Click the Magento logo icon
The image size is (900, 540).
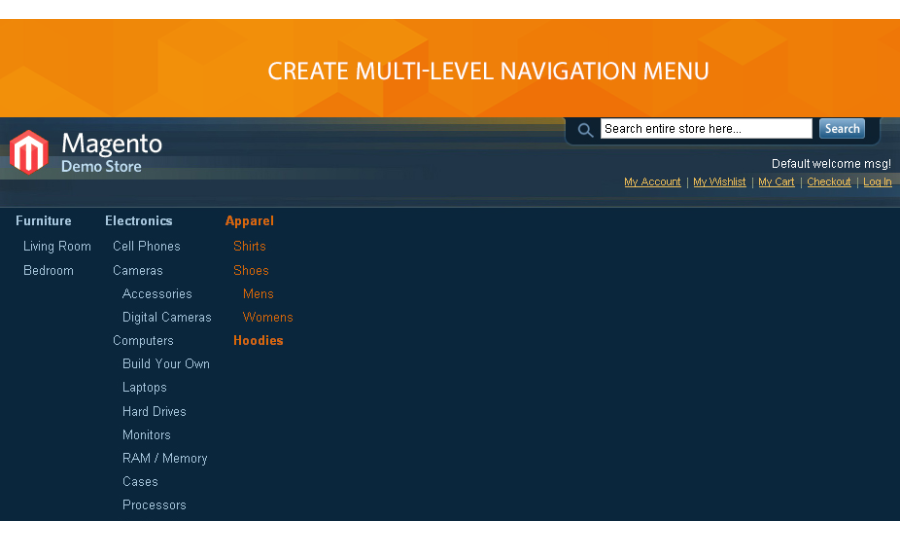click(x=29, y=153)
